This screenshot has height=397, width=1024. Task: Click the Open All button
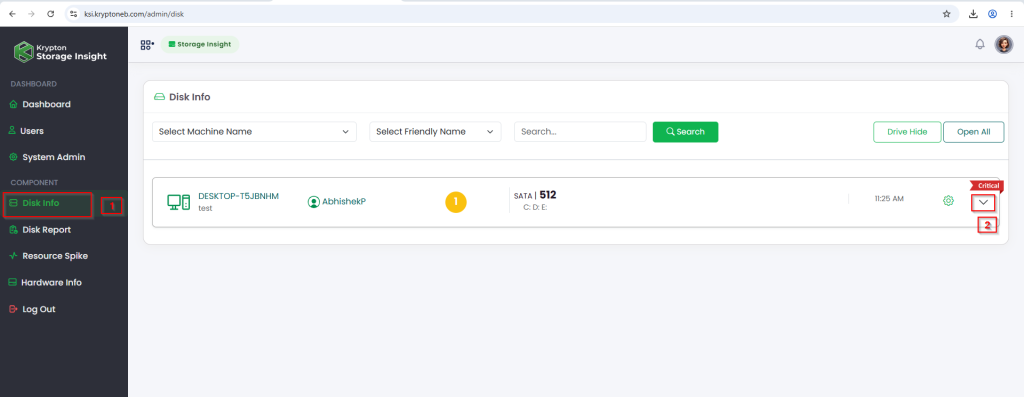(974, 131)
